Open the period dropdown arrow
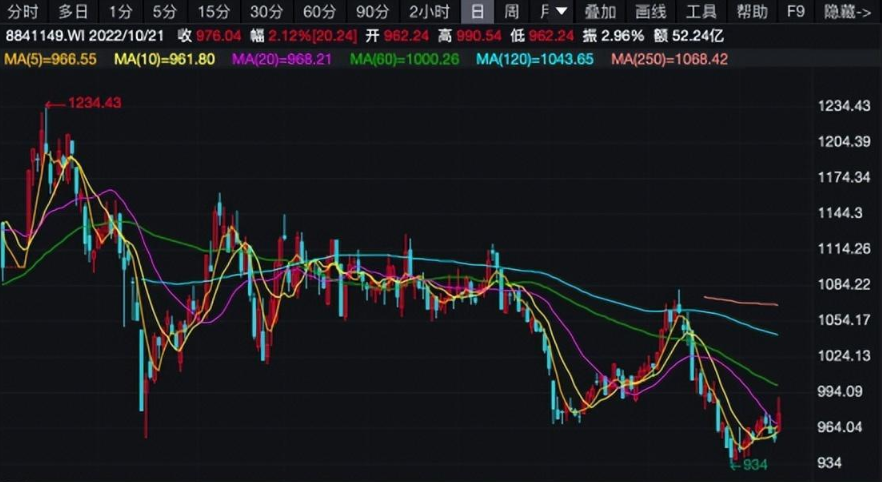The image size is (882, 482). (562, 12)
